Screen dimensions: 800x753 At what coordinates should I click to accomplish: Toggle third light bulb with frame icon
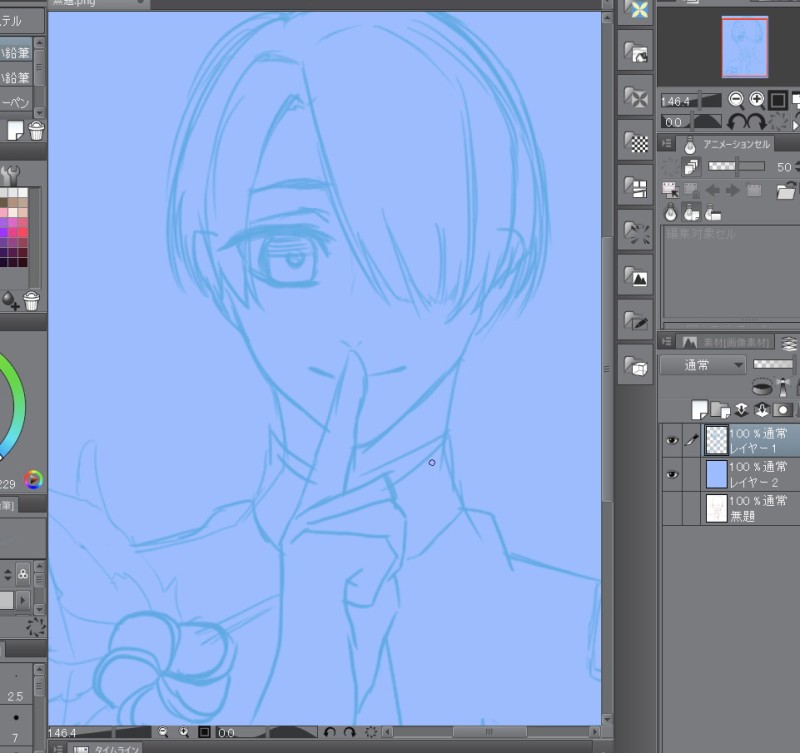(712, 212)
